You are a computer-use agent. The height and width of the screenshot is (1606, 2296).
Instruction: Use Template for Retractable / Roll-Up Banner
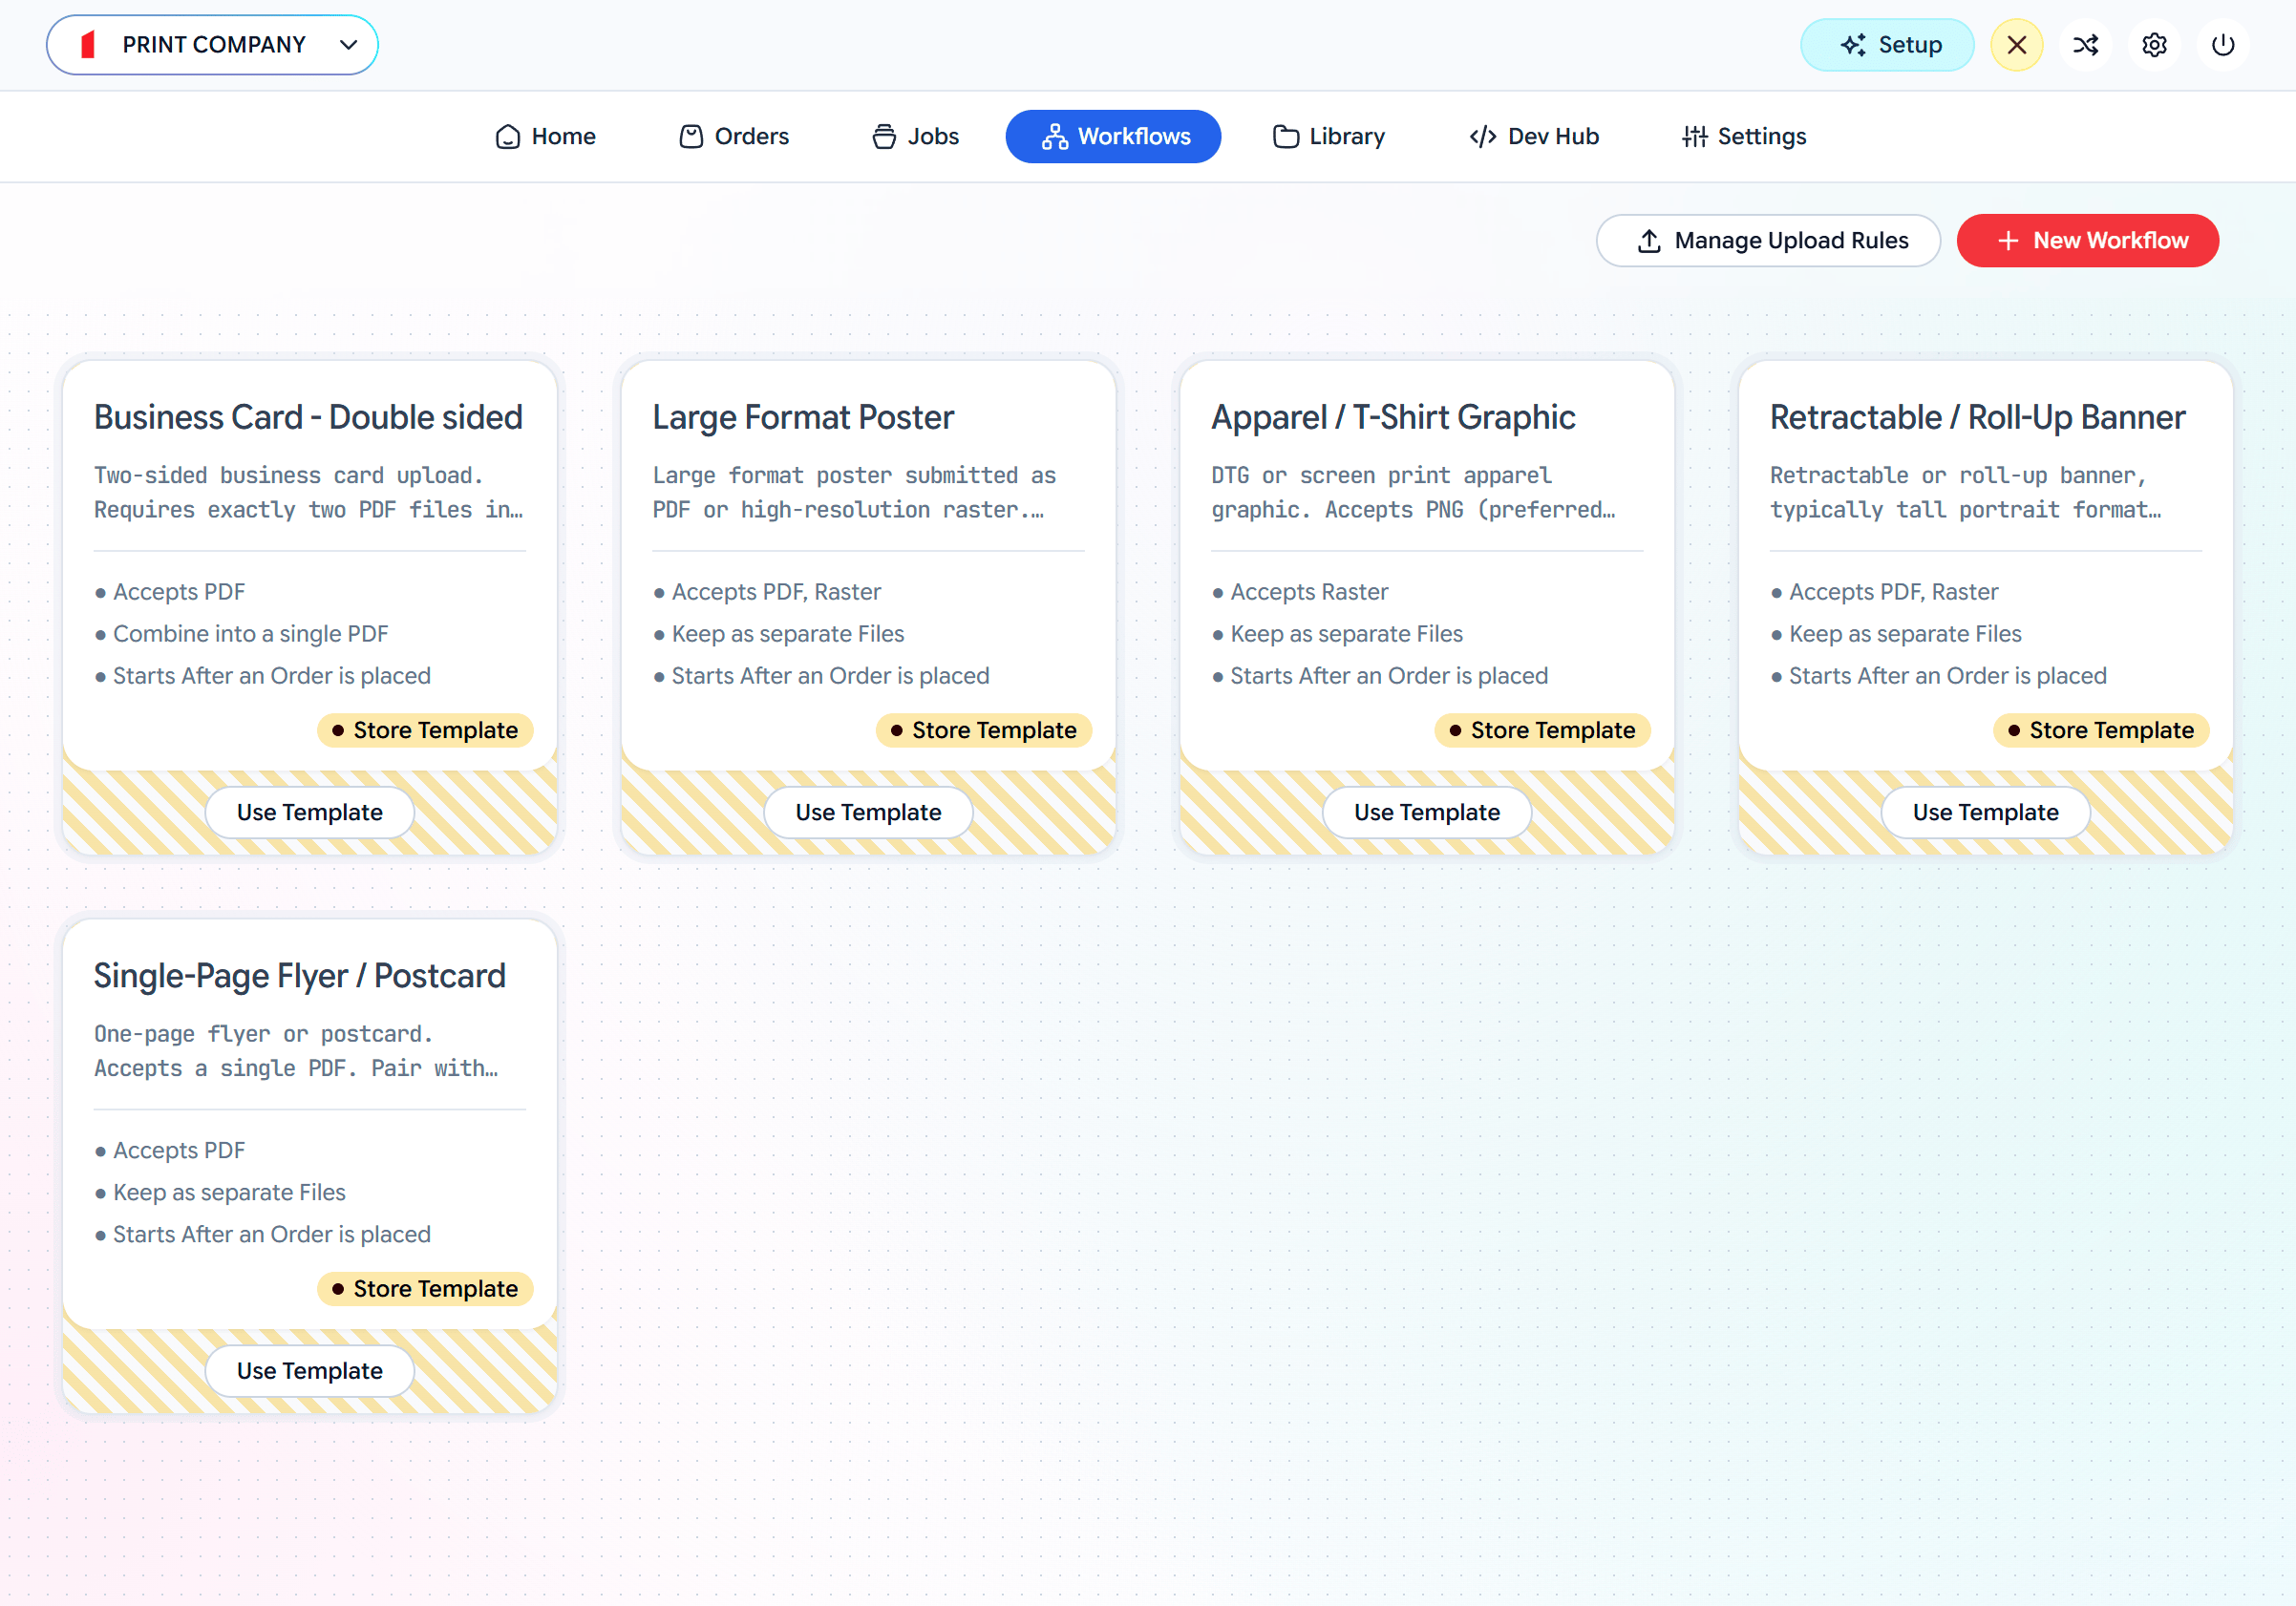pos(1985,812)
